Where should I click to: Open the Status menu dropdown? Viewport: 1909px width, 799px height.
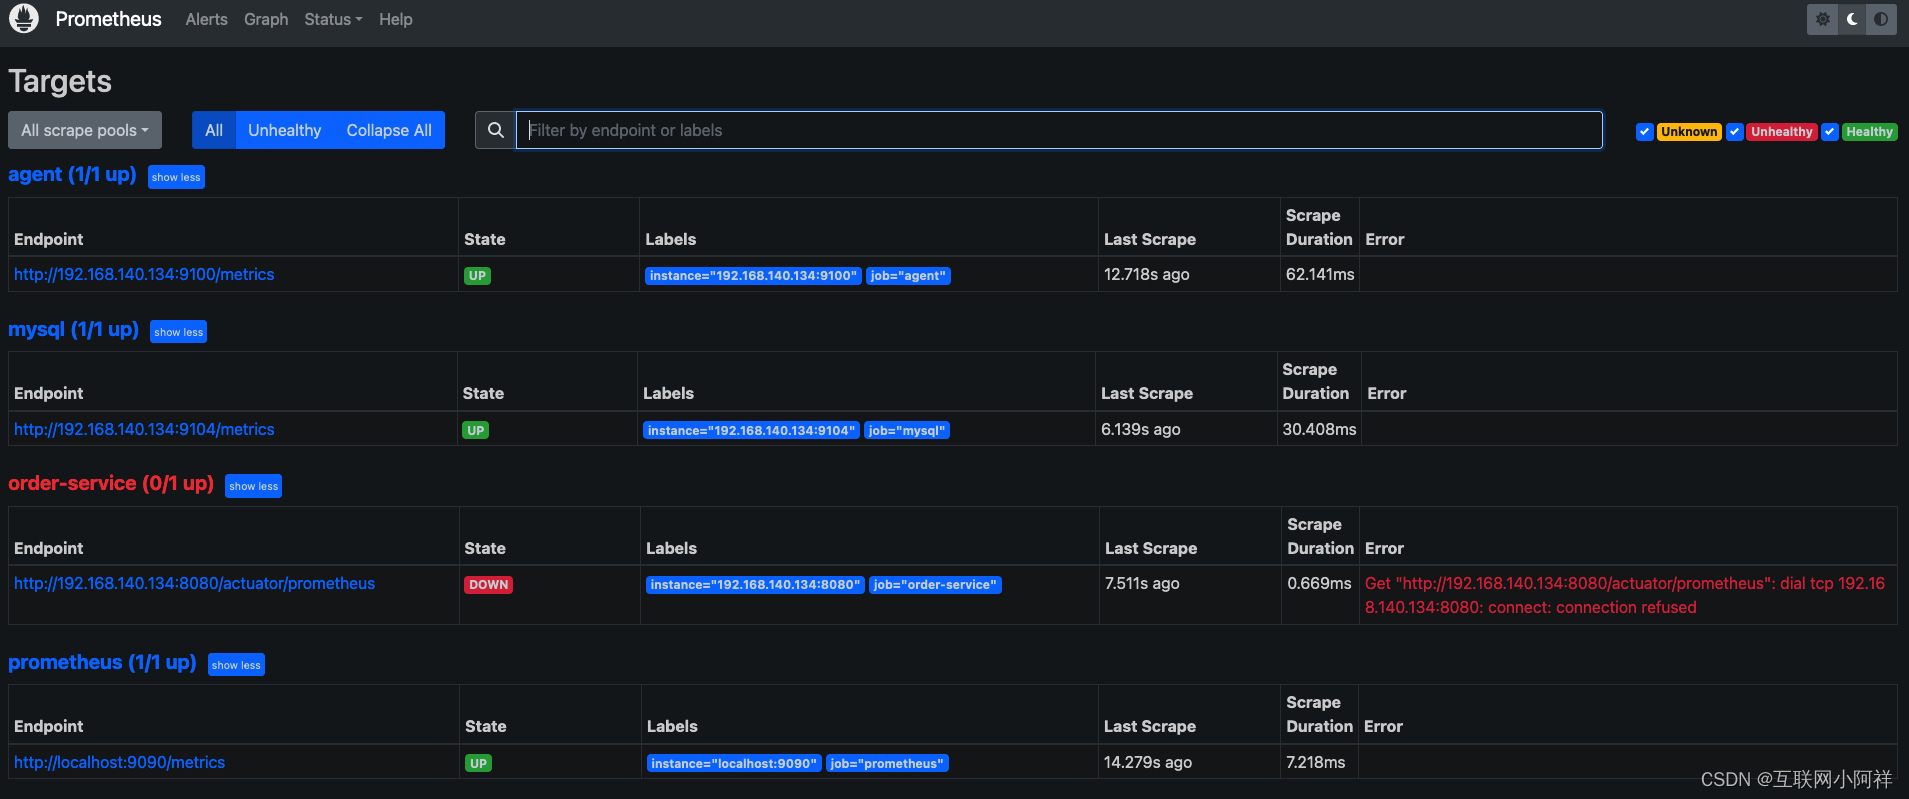(x=333, y=19)
